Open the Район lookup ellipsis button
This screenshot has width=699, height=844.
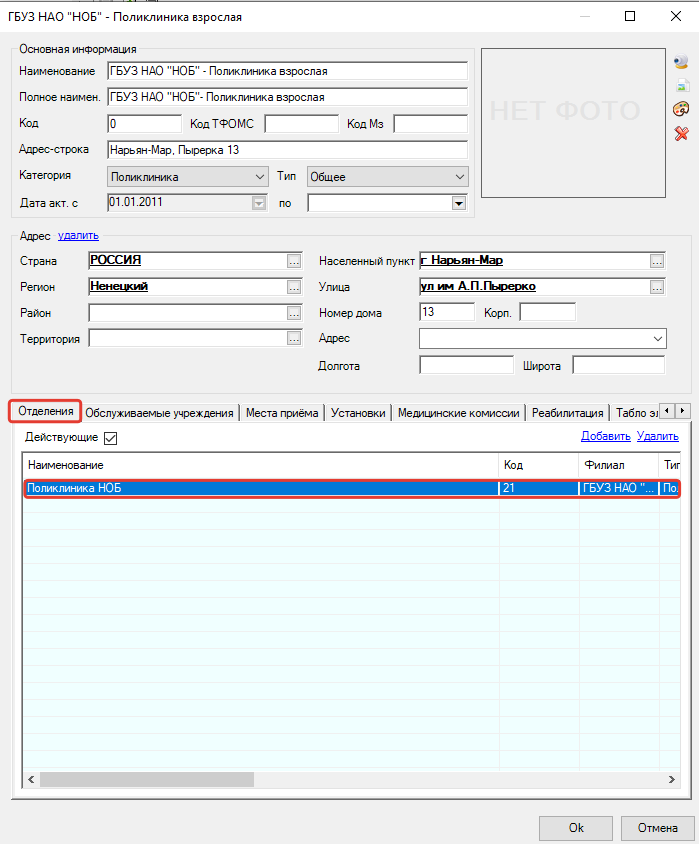click(294, 313)
